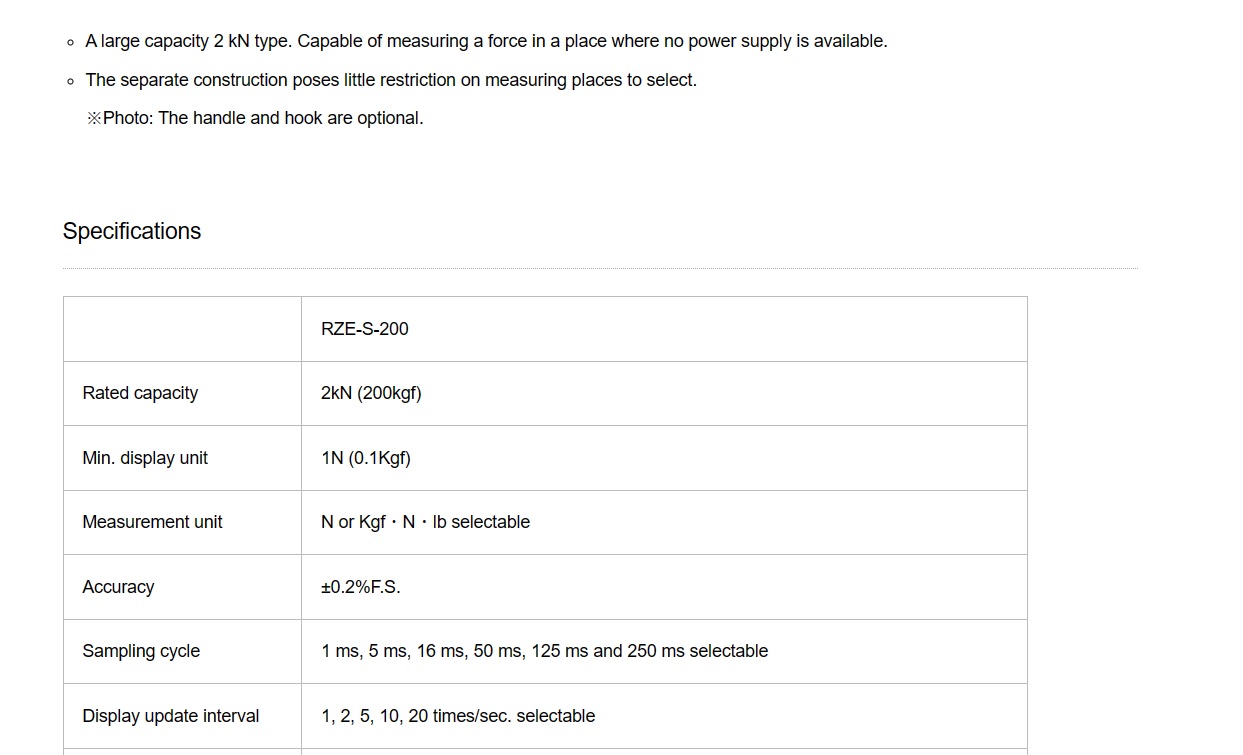Select the Accuracy row label

[118, 587]
